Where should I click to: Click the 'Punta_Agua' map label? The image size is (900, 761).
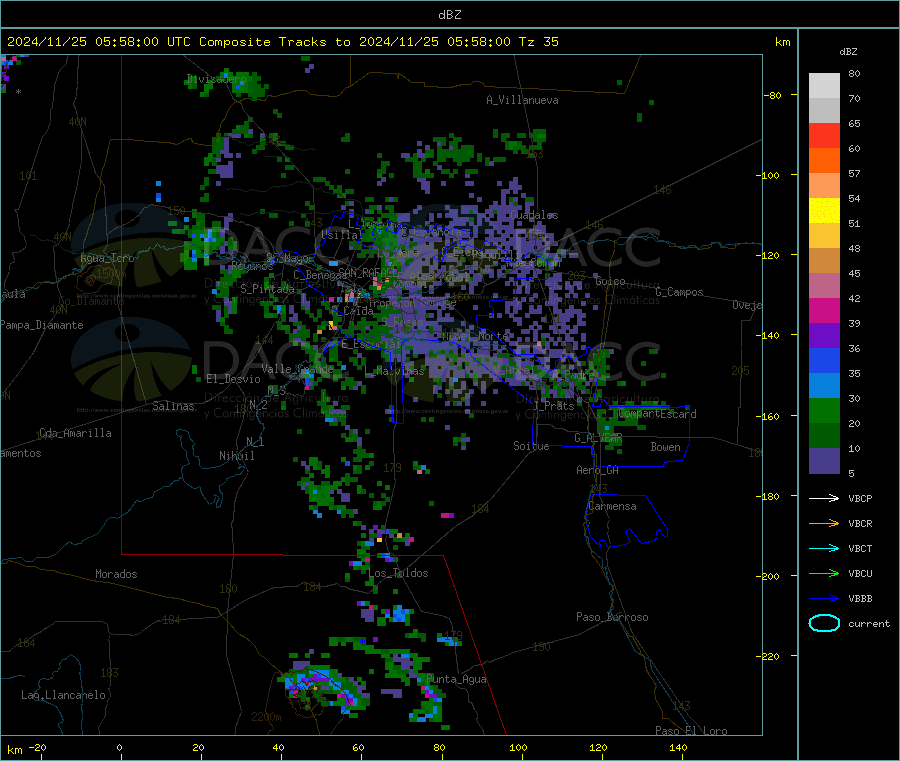(x=456, y=679)
